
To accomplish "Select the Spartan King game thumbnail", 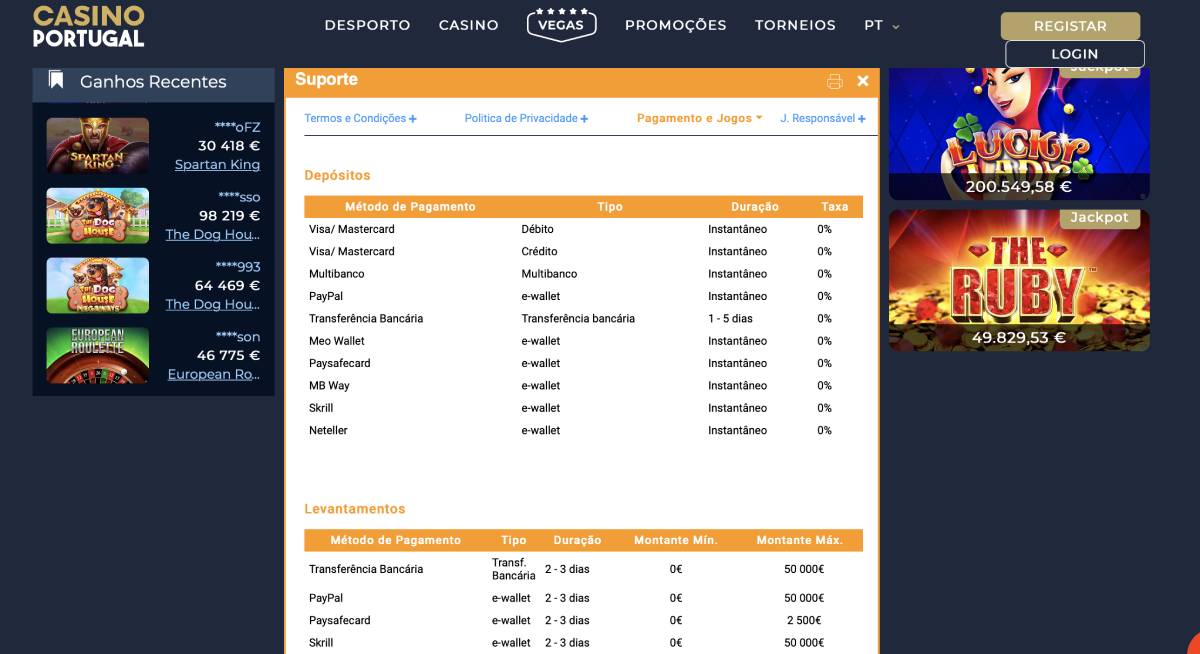I will pyautogui.click(x=98, y=146).
